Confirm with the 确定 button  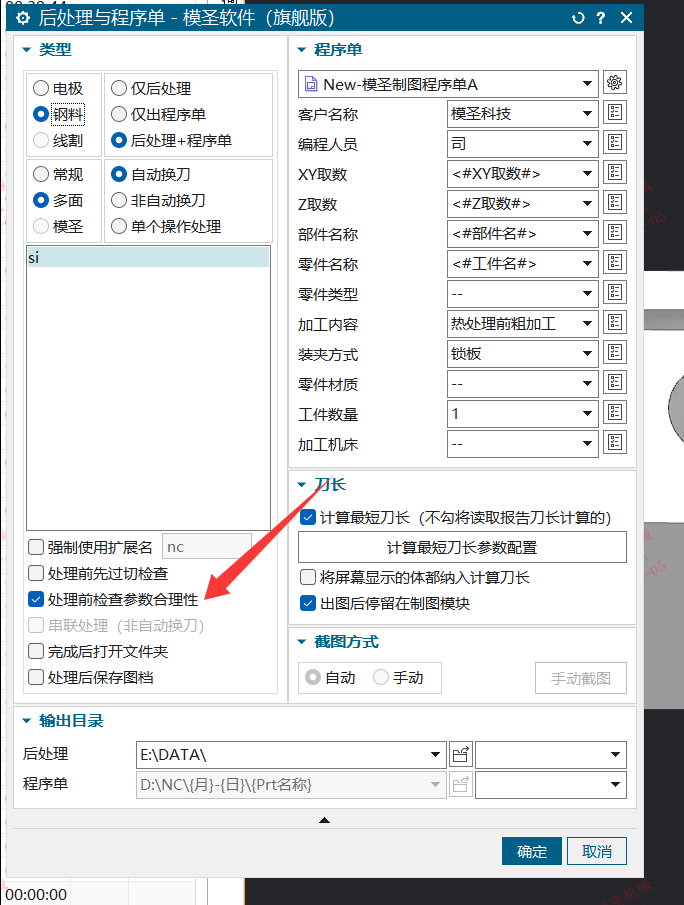[x=532, y=851]
